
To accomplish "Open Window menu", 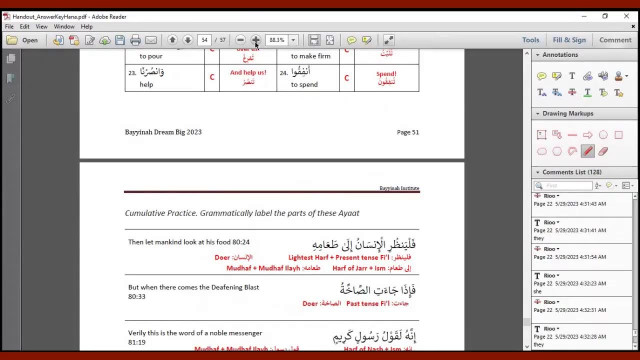I will click(x=64, y=27).
